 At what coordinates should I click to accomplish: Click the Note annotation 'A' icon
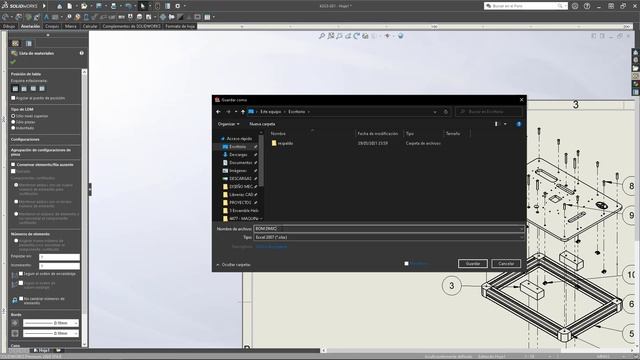(x=46, y=17)
